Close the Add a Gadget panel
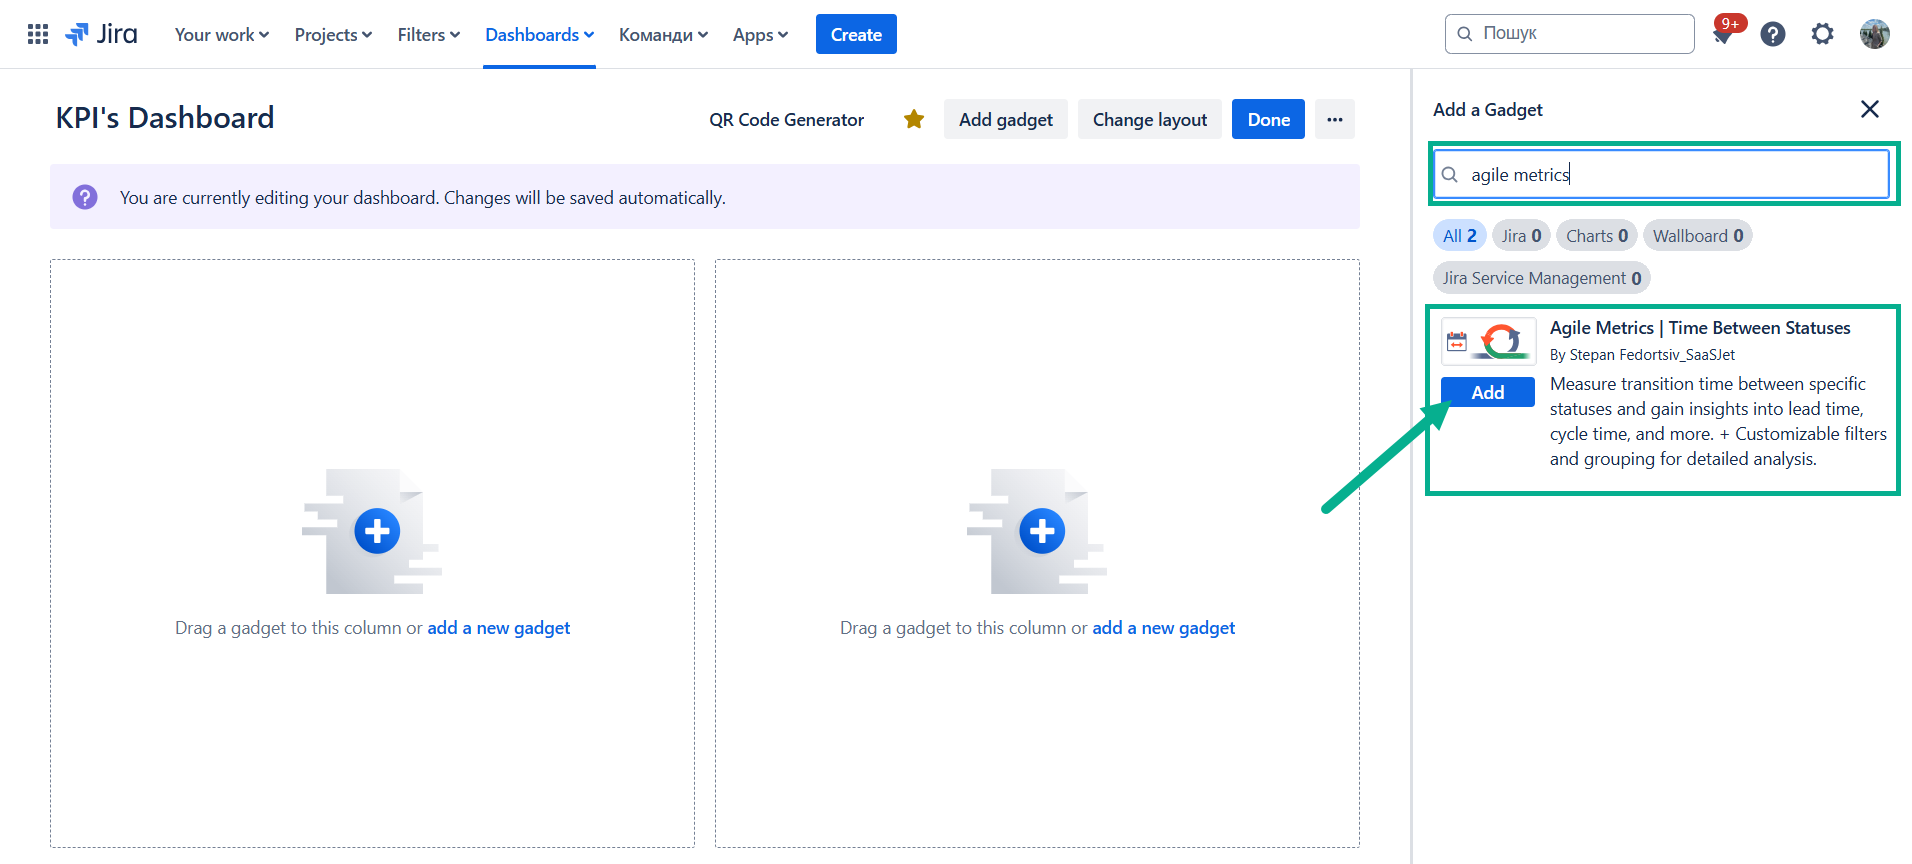Image resolution: width=1912 pixels, height=864 pixels. click(1869, 109)
